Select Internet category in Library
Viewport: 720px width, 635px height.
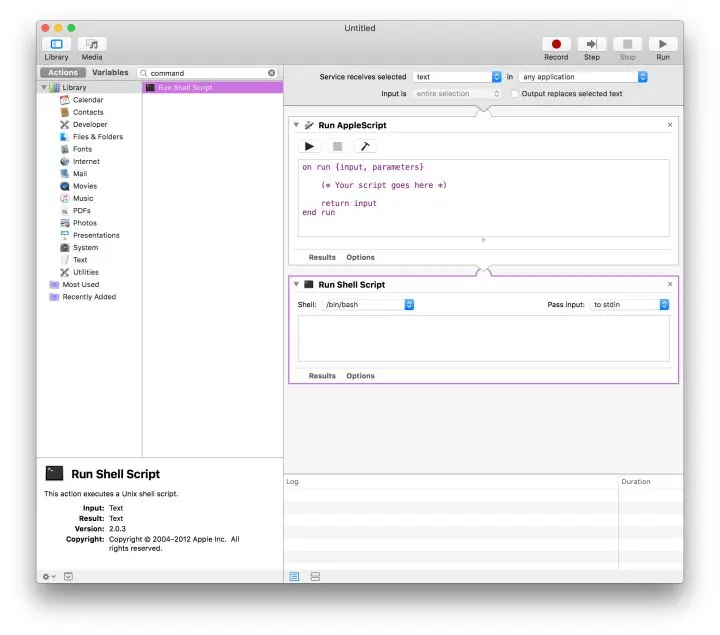pos(86,162)
